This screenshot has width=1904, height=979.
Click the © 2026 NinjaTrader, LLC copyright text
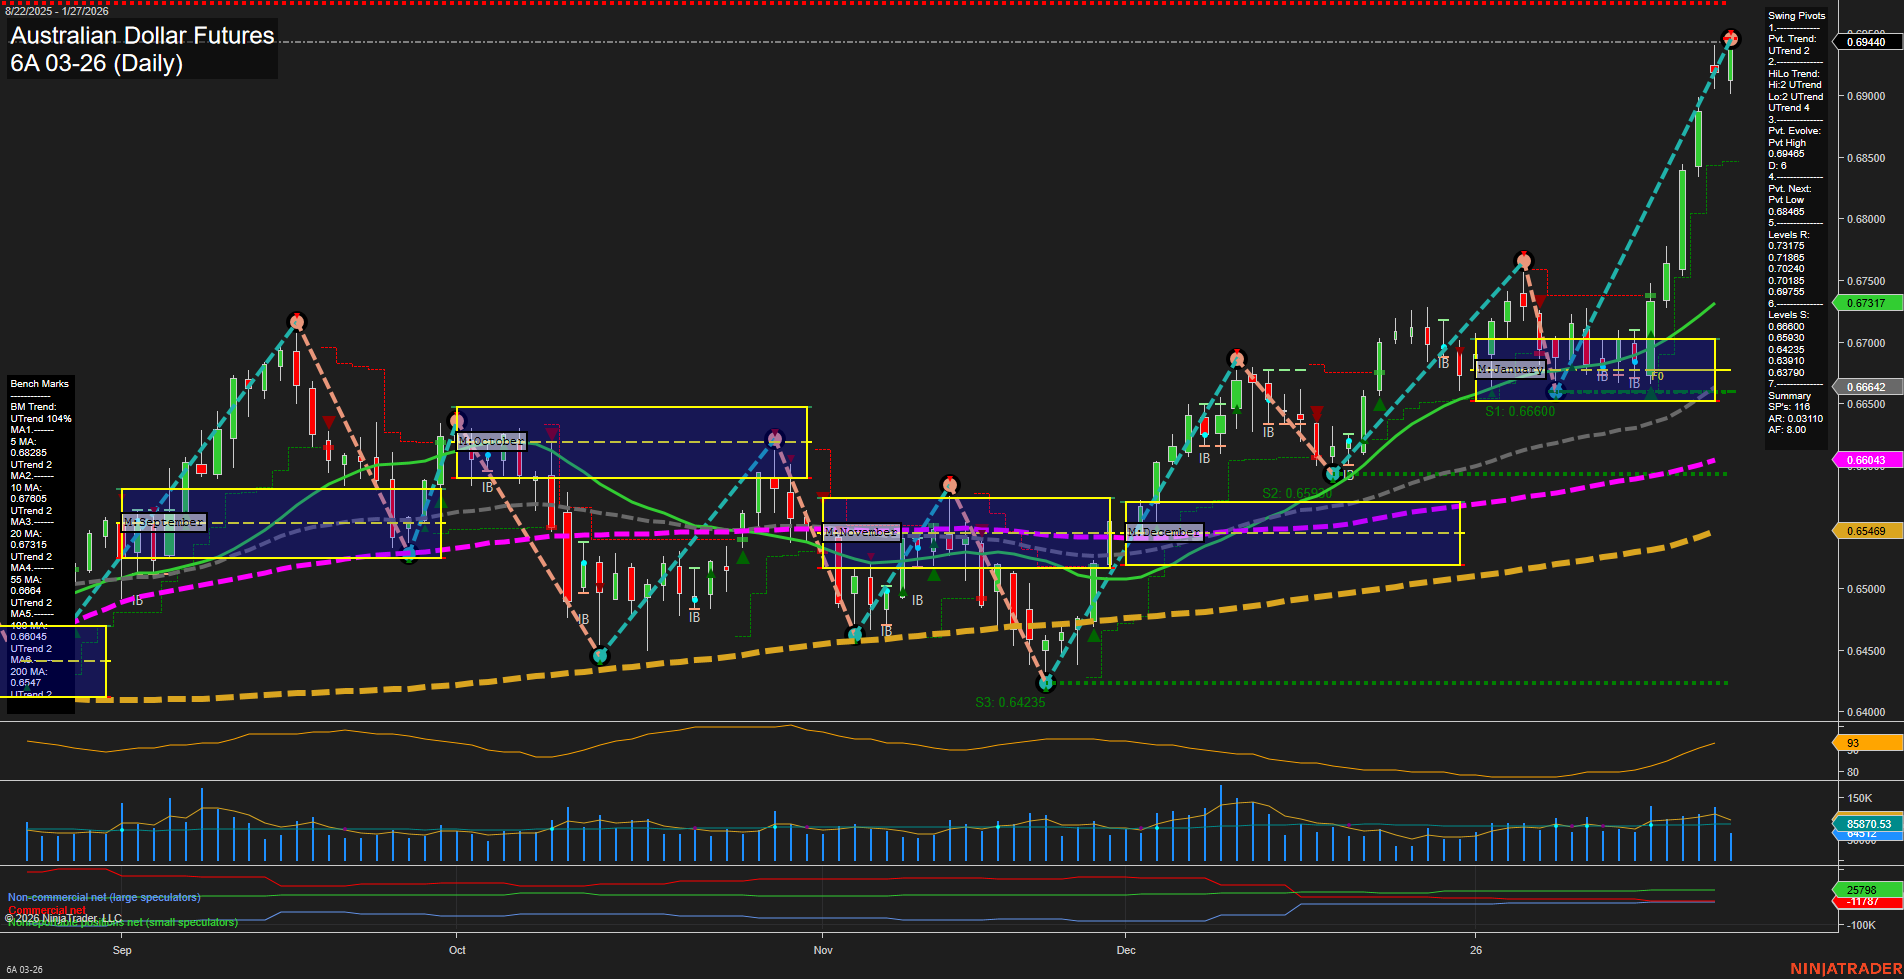pos(64,916)
